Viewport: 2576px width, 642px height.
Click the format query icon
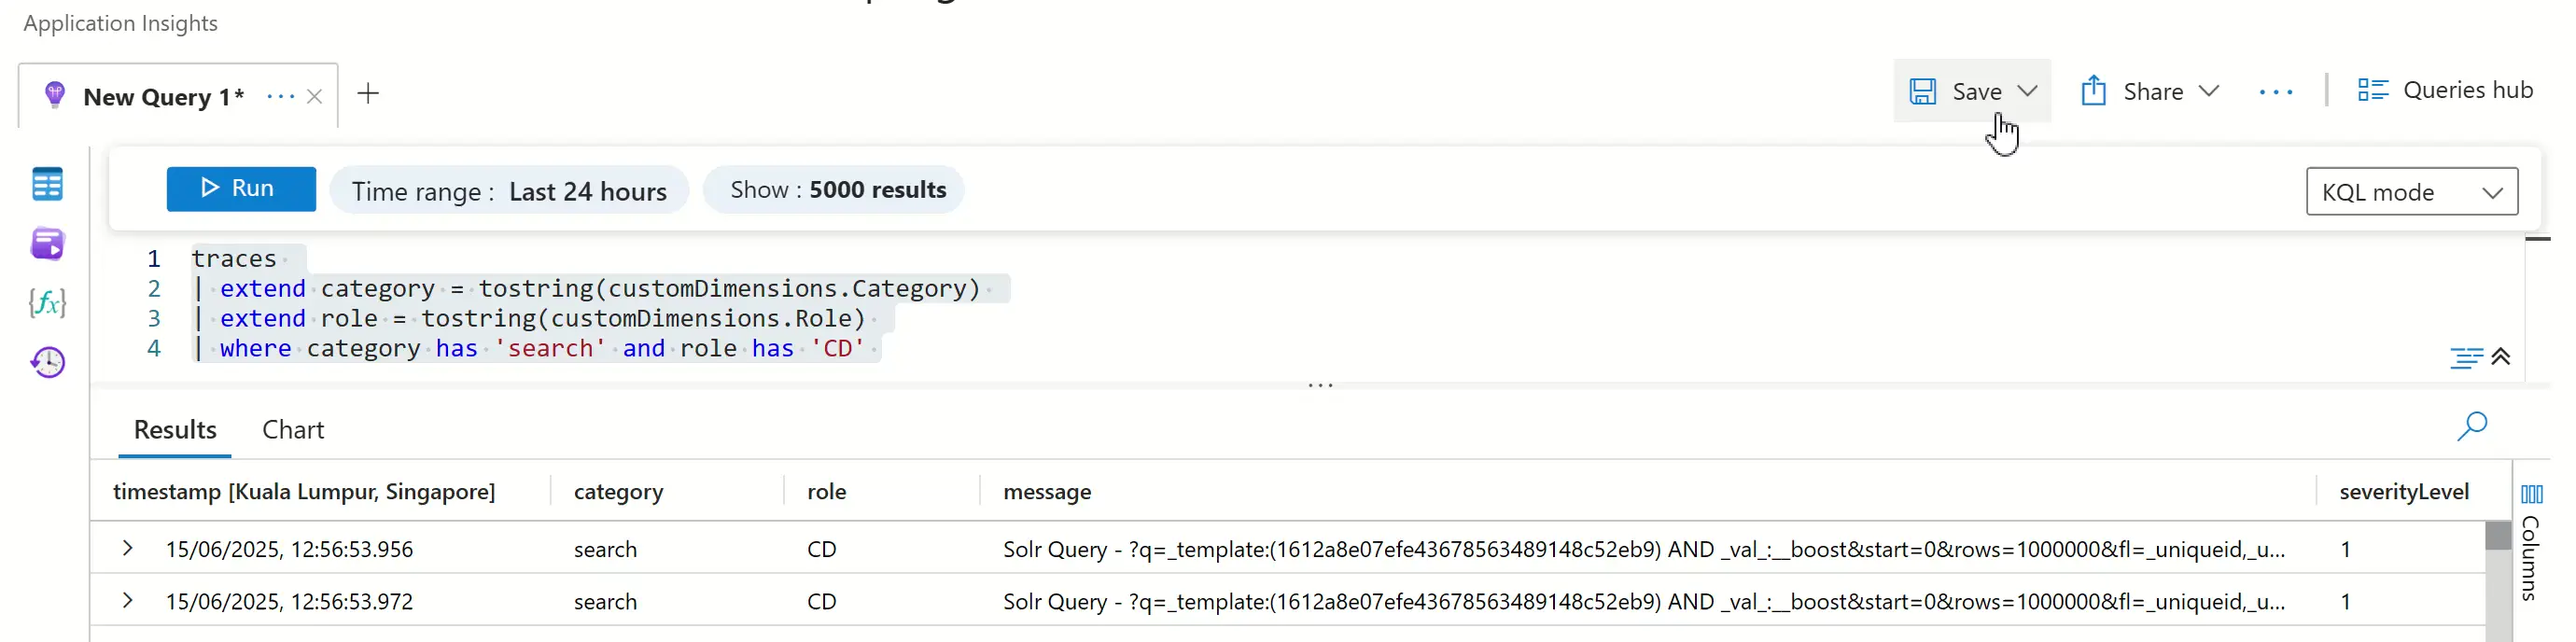(x=2466, y=357)
